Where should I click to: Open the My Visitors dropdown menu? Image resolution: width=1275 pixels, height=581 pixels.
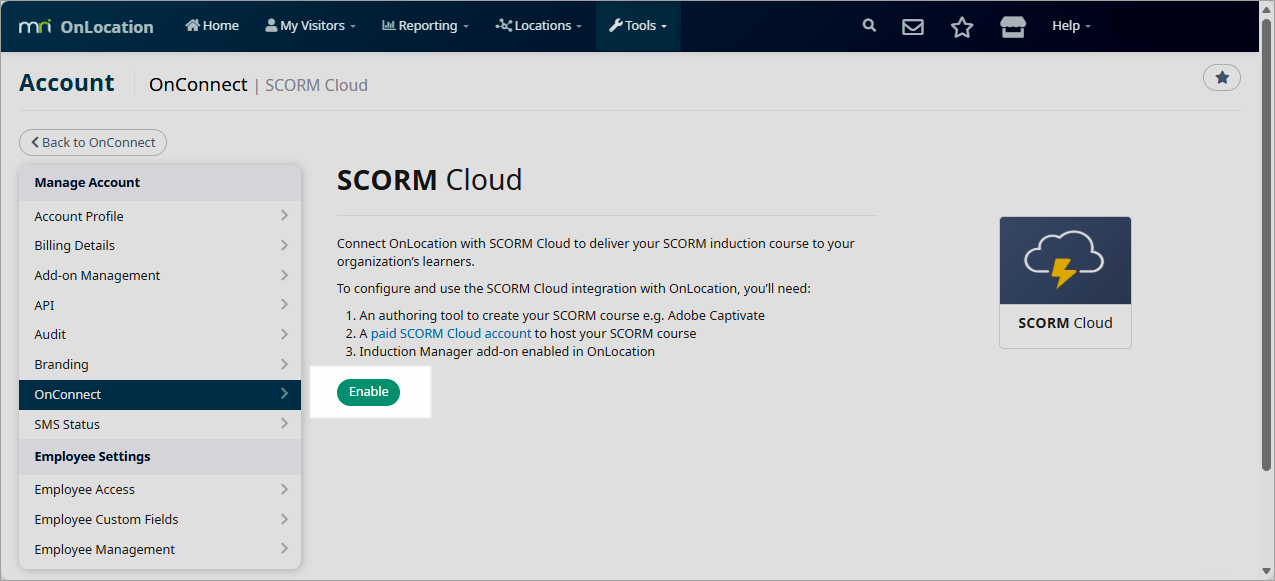click(310, 26)
